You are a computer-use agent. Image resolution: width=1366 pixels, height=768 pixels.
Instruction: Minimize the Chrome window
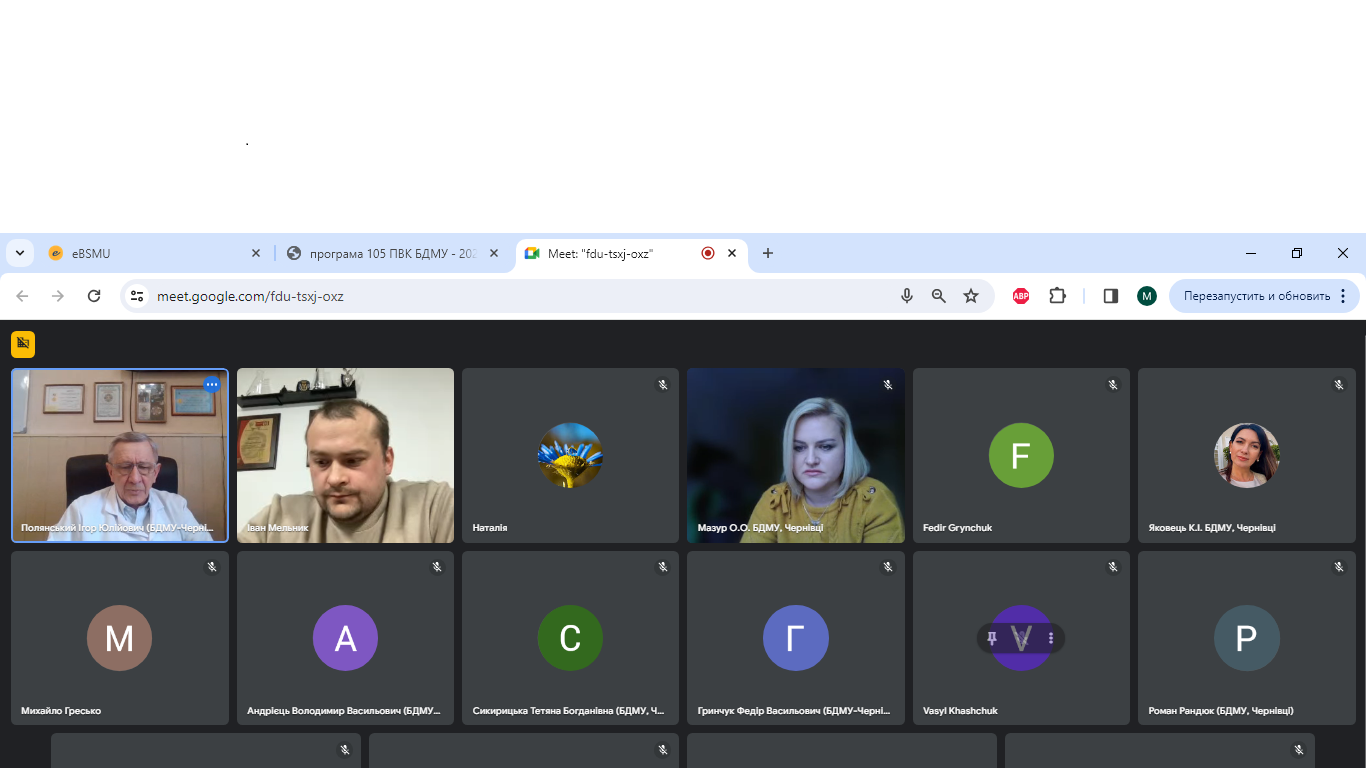point(1251,254)
